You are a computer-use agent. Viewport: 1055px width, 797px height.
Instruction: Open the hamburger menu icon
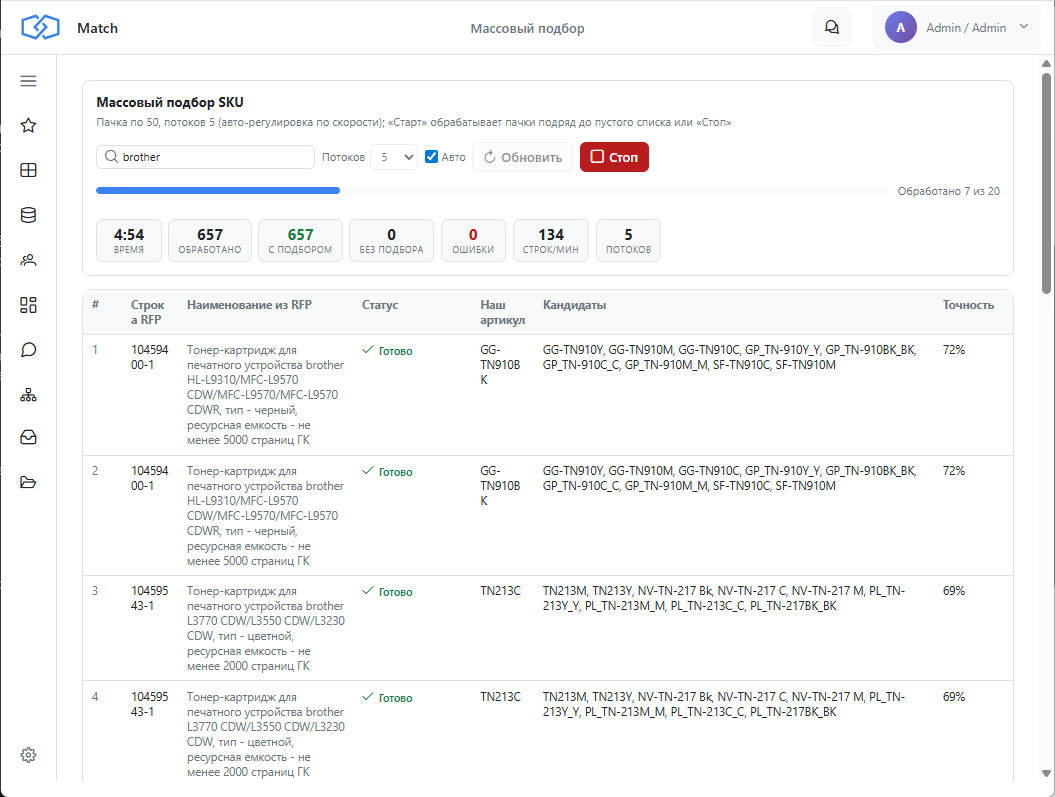(28, 81)
